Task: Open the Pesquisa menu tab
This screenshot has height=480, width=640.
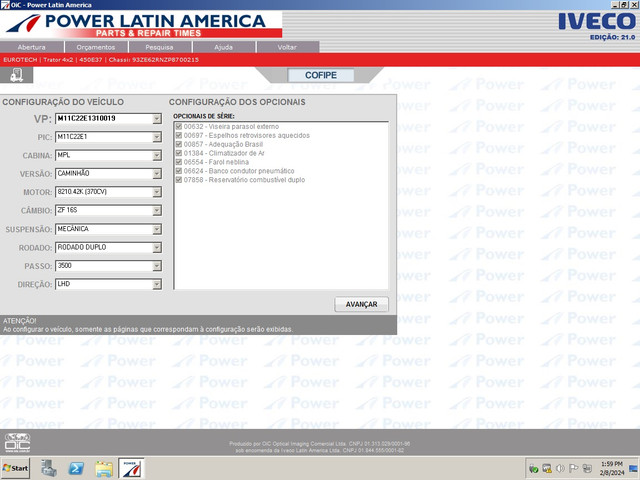Action: (x=160, y=47)
